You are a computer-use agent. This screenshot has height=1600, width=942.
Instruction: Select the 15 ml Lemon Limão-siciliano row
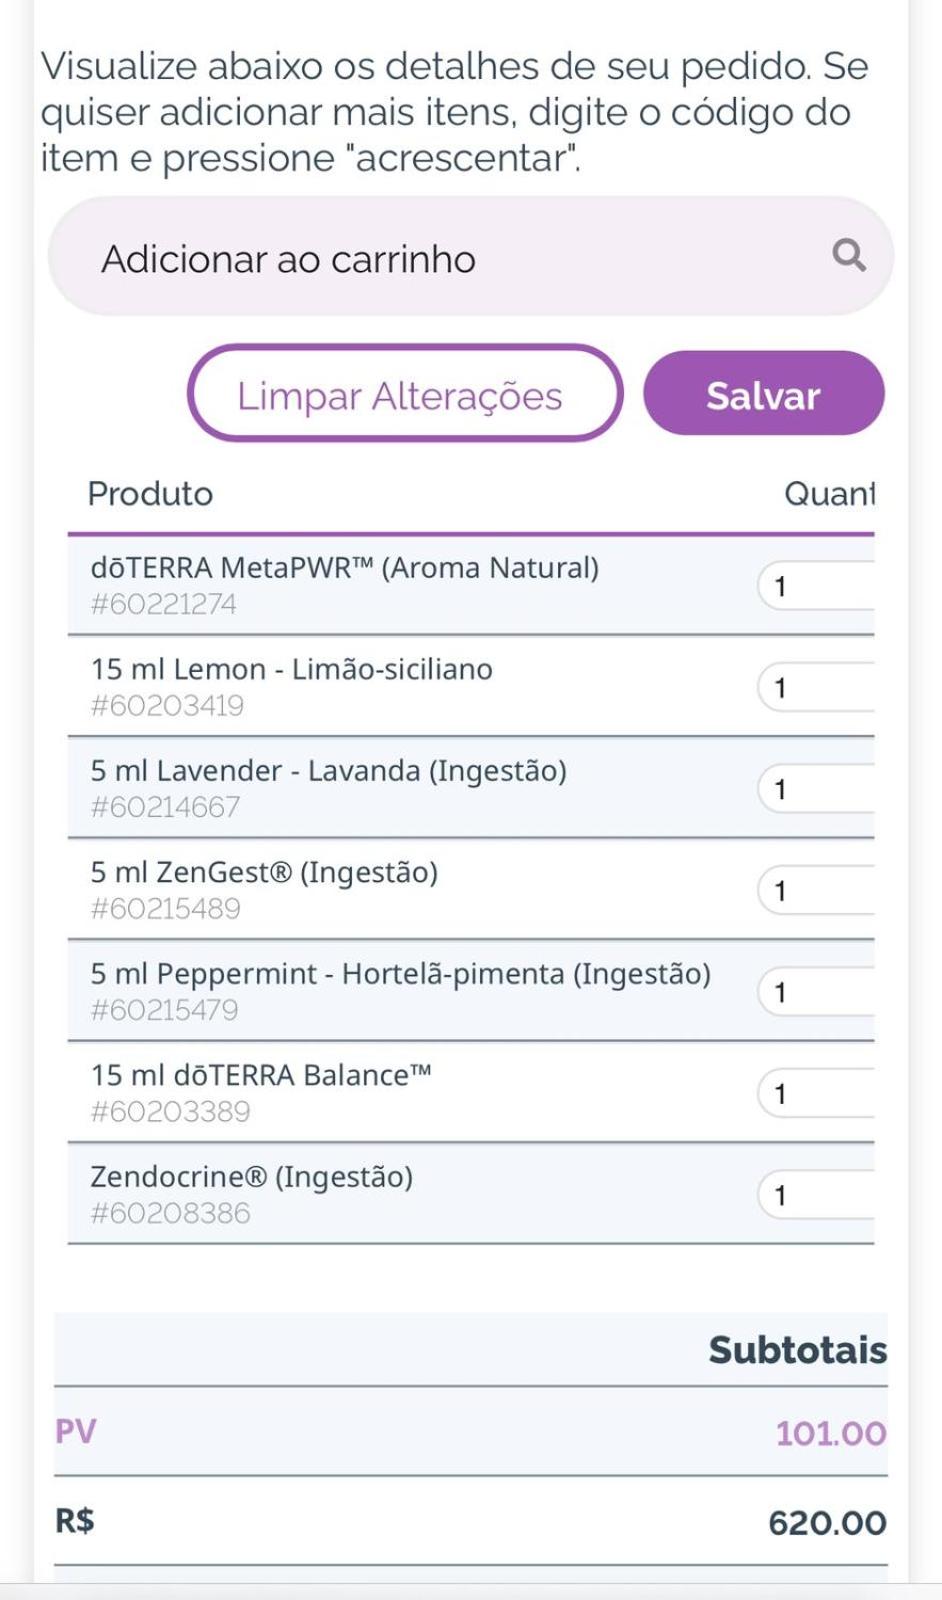(471, 686)
